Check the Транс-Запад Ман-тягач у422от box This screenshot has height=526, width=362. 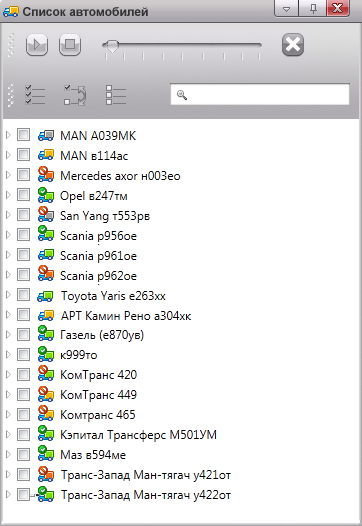point(23,494)
